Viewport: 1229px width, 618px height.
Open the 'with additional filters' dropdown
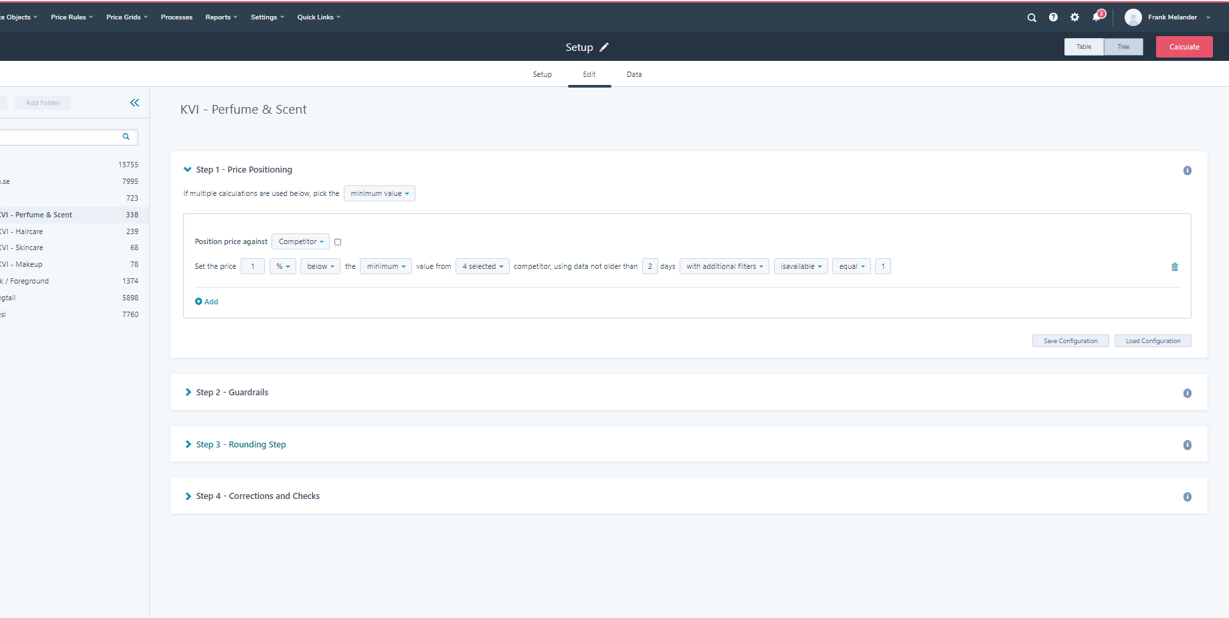pyautogui.click(x=724, y=267)
